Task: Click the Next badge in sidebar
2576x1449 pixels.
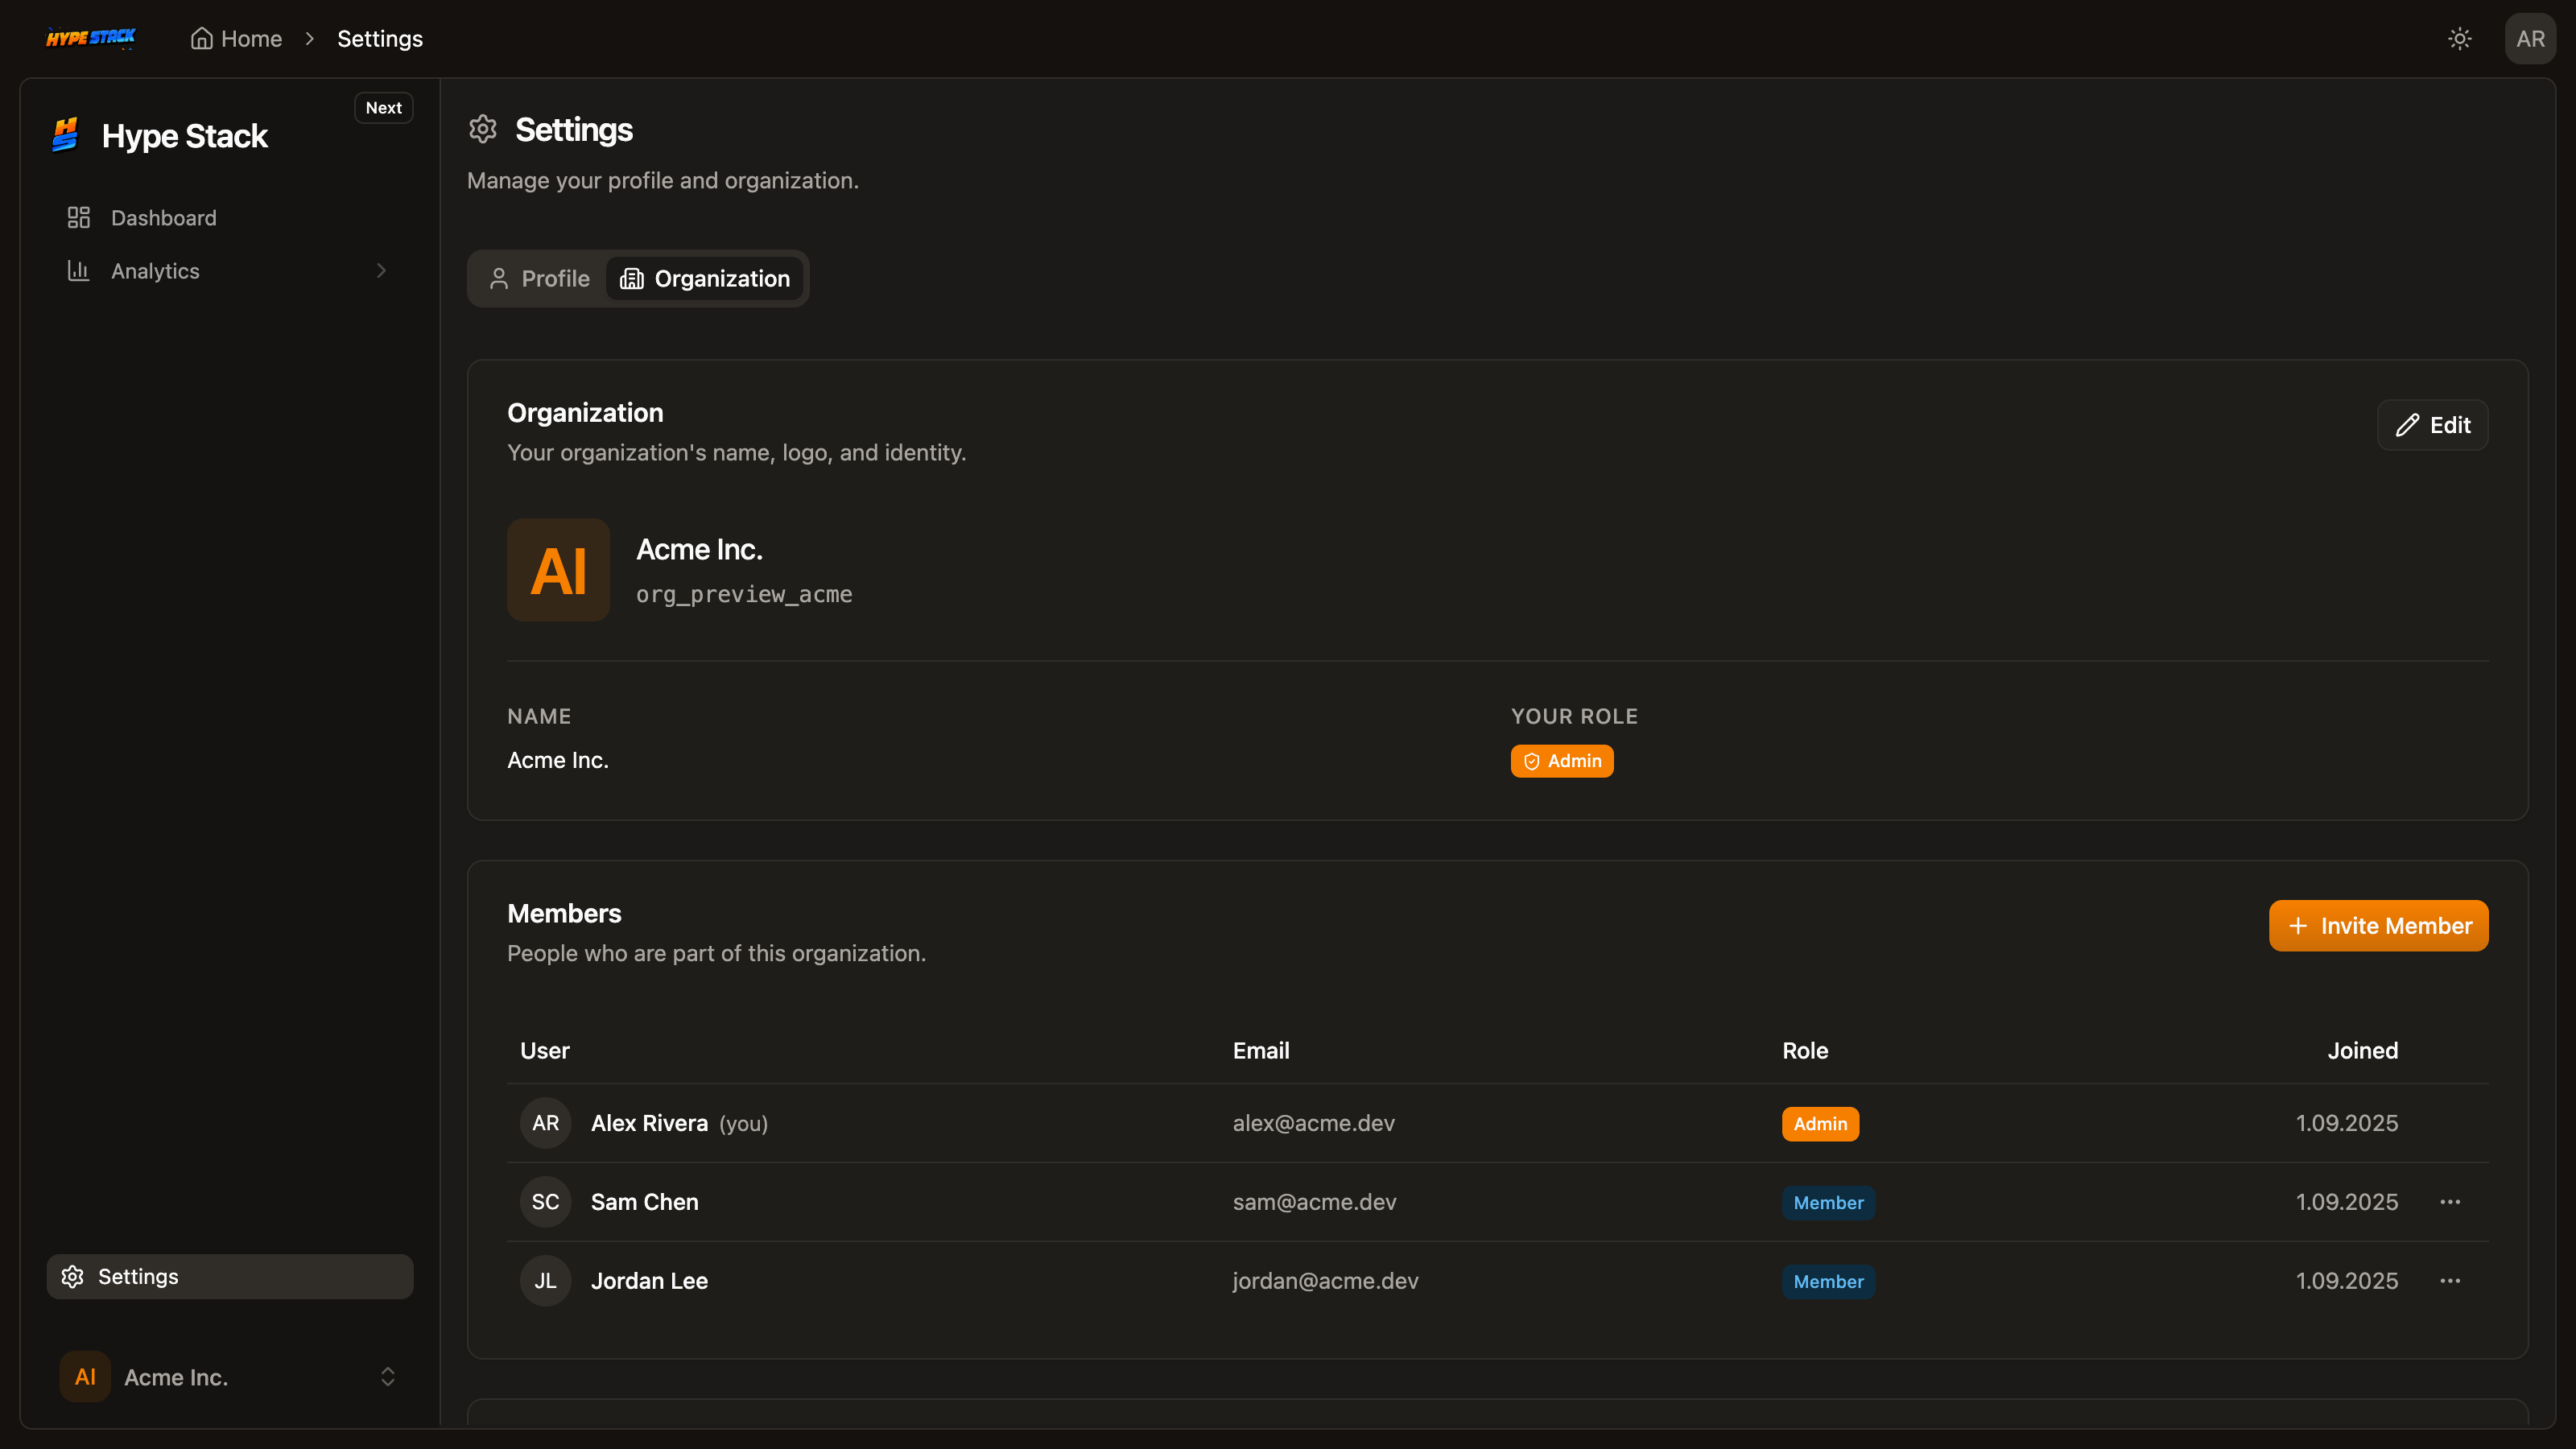Action: click(x=383, y=108)
